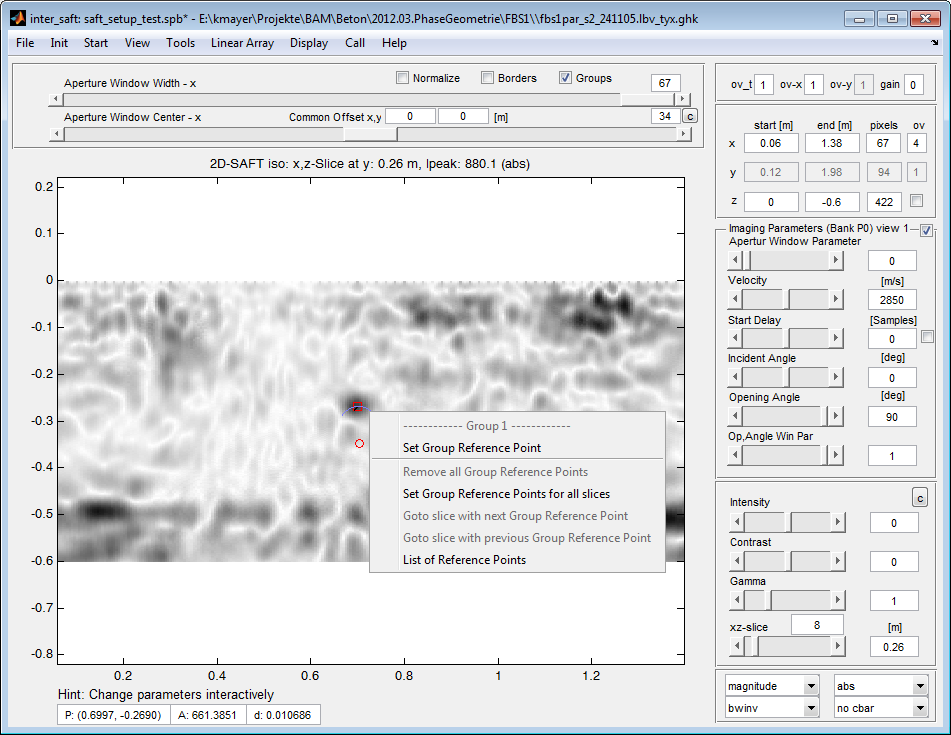951x735 pixels.
Task: Increase Start Delay with right arrow
Action: click(x=836, y=338)
